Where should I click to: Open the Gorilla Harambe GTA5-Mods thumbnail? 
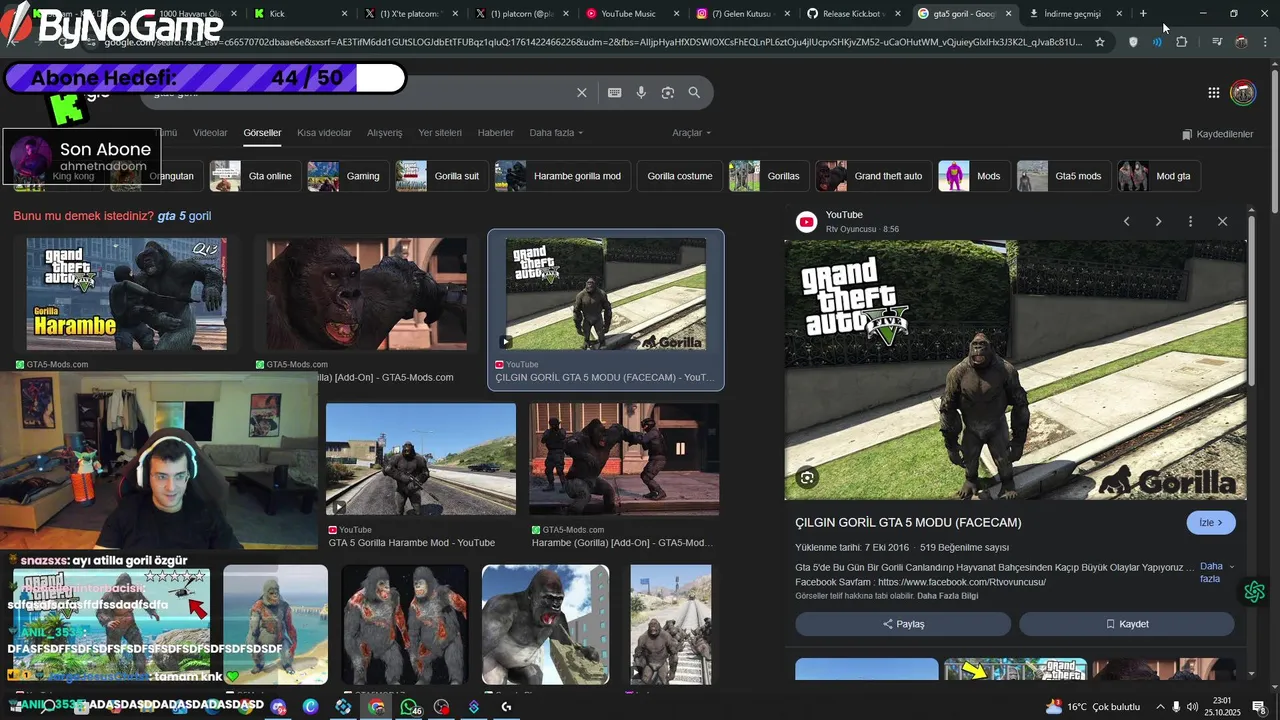(126, 294)
